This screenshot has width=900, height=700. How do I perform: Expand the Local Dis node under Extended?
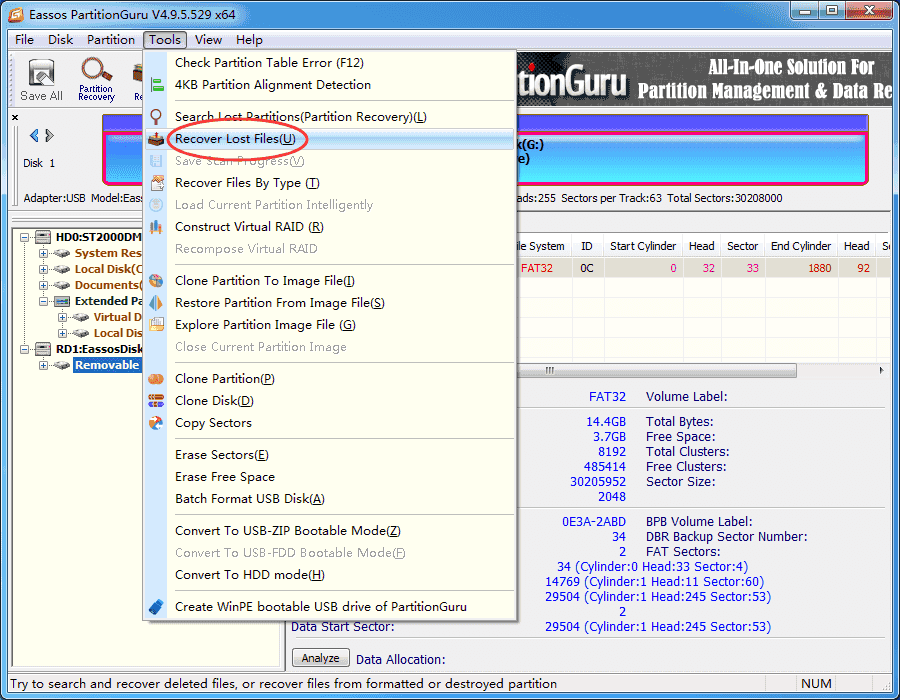tap(62, 333)
